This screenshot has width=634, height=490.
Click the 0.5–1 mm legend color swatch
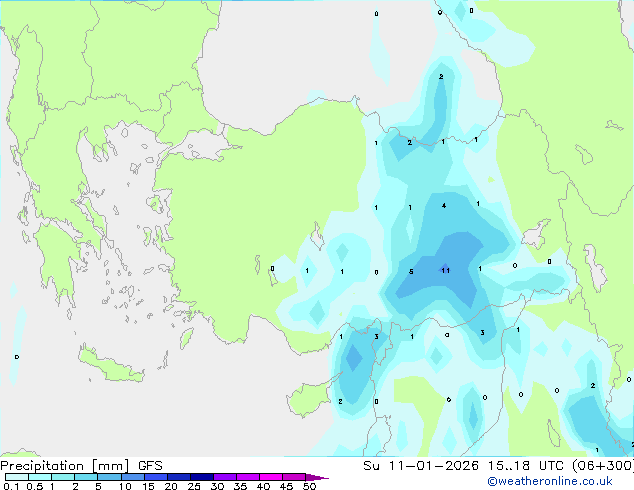(40, 477)
